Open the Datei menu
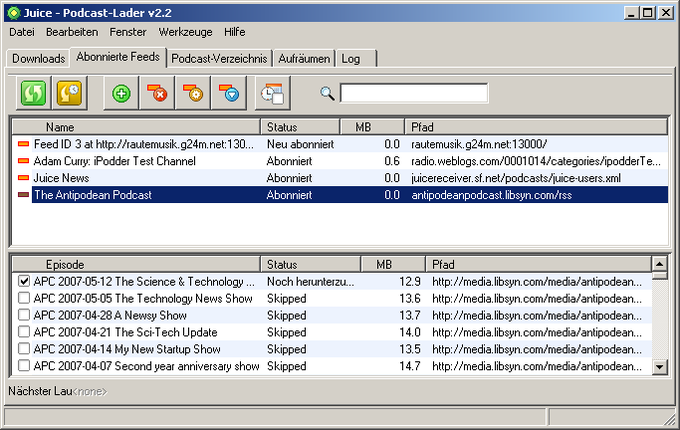The width and height of the screenshot is (680, 430). 22,32
